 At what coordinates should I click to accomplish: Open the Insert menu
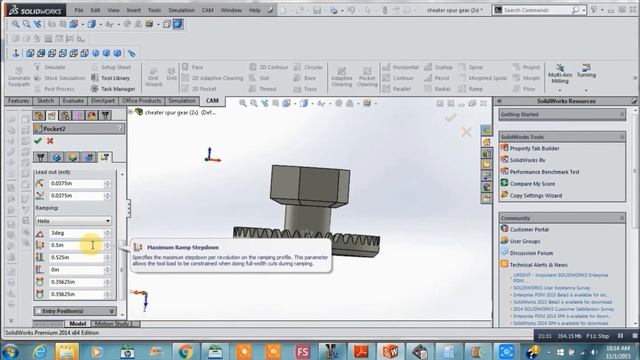pos(133,10)
